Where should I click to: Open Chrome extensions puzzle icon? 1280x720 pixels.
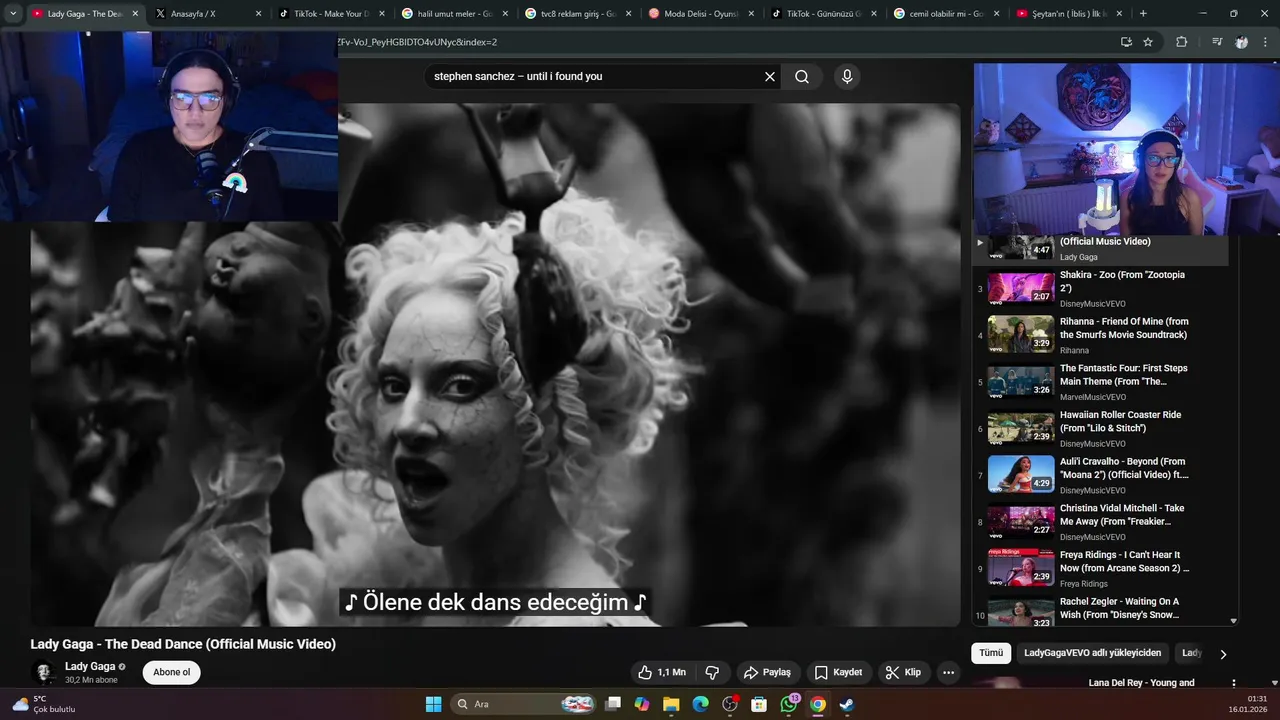[1181, 42]
